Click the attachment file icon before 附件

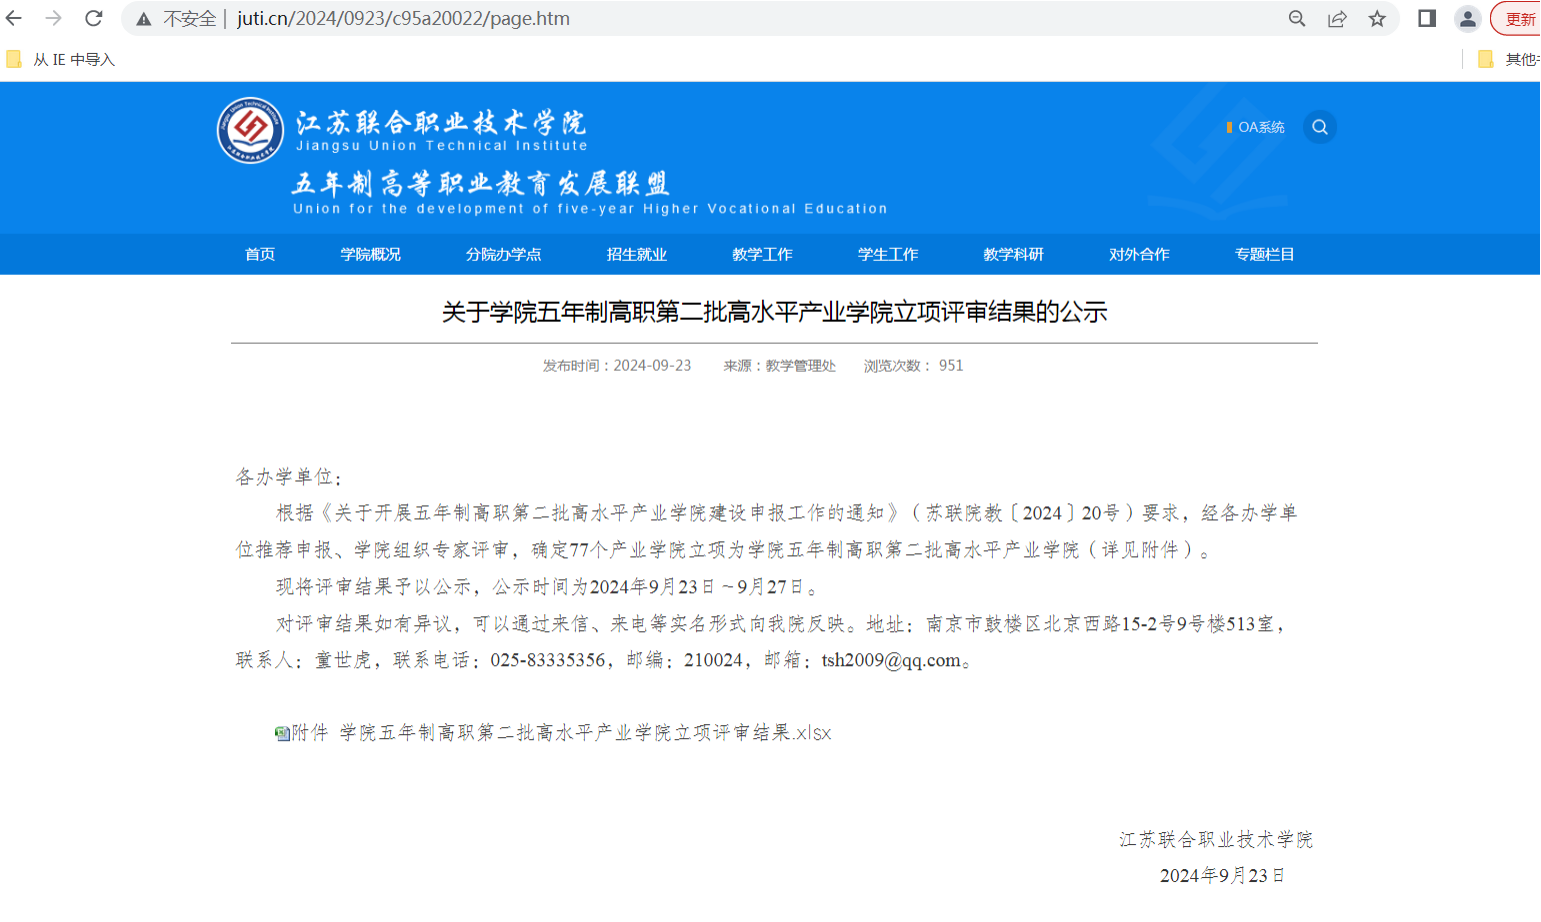tap(280, 733)
